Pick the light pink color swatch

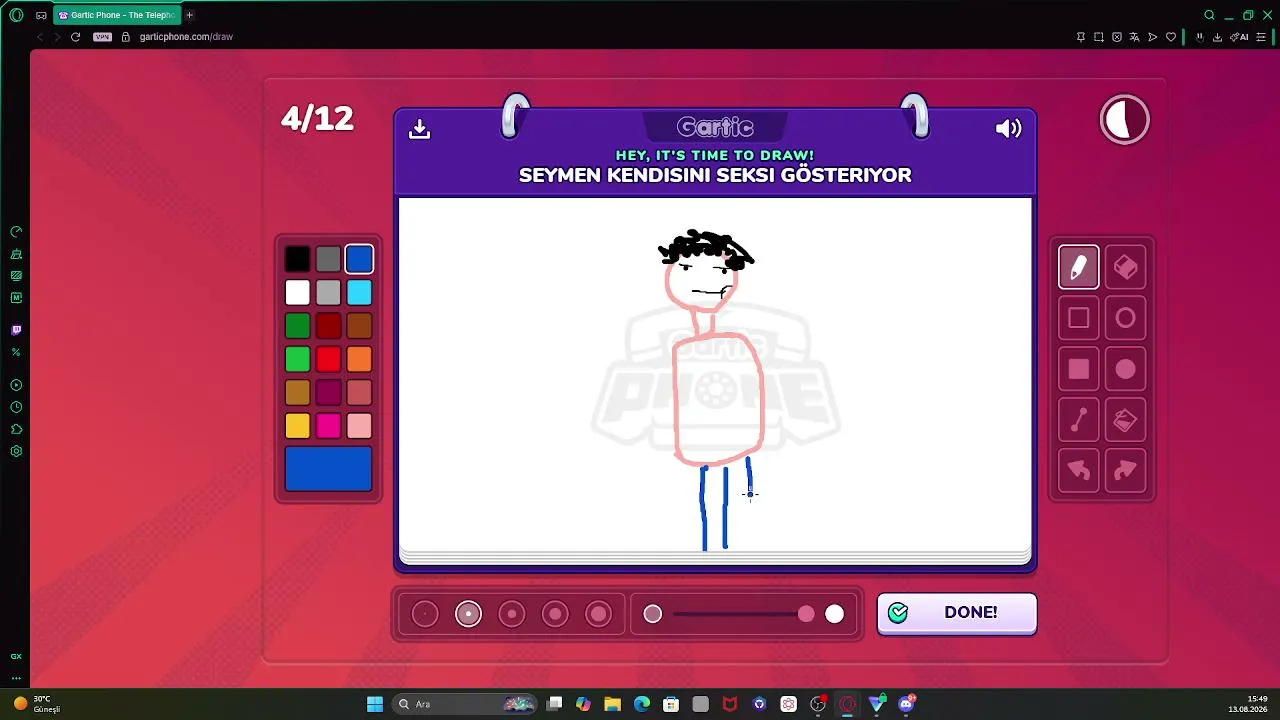(x=359, y=426)
